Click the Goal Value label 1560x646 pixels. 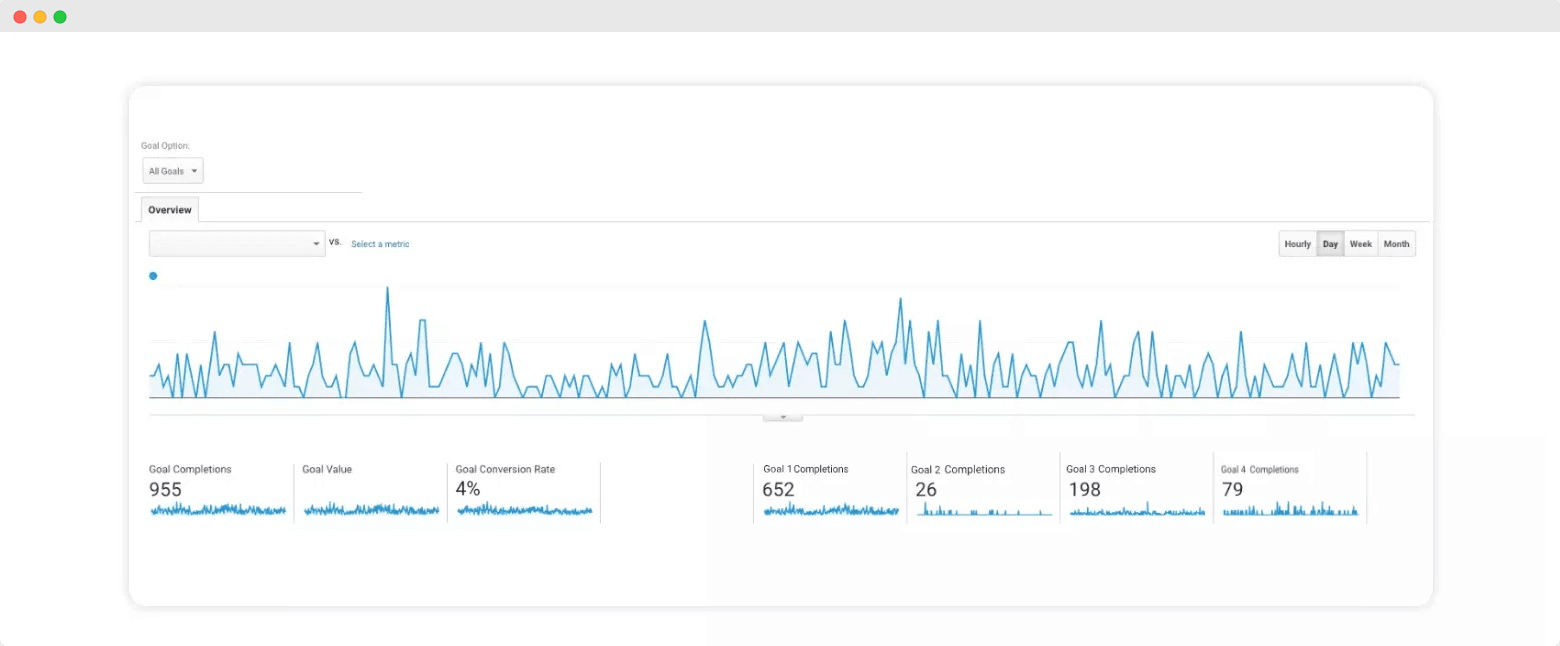point(327,469)
